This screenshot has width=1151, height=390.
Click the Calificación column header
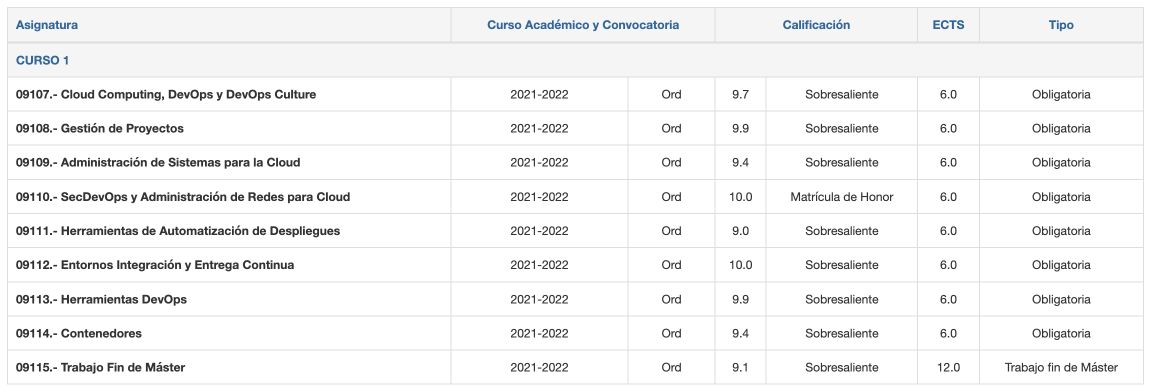[816, 25]
